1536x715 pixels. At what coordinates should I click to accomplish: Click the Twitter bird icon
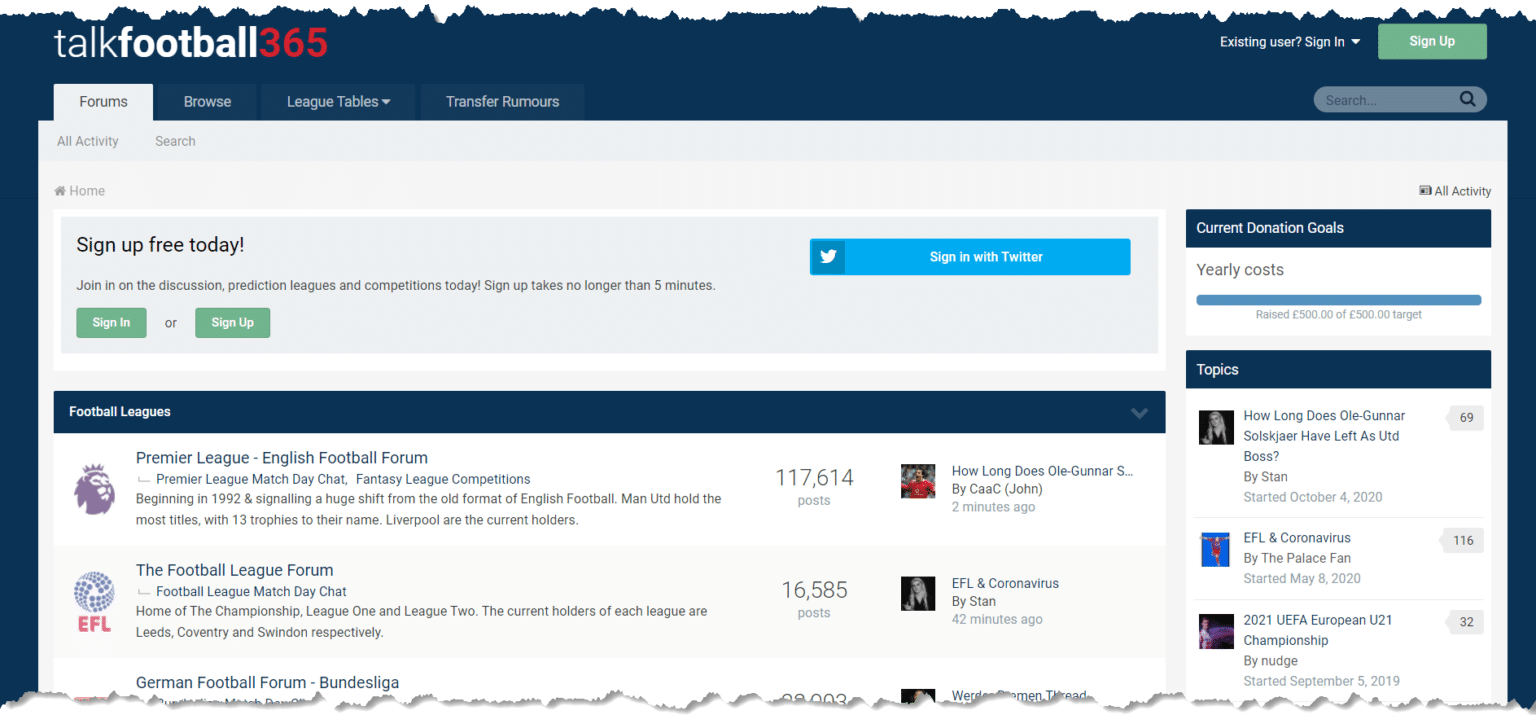(x=827, y=257)
